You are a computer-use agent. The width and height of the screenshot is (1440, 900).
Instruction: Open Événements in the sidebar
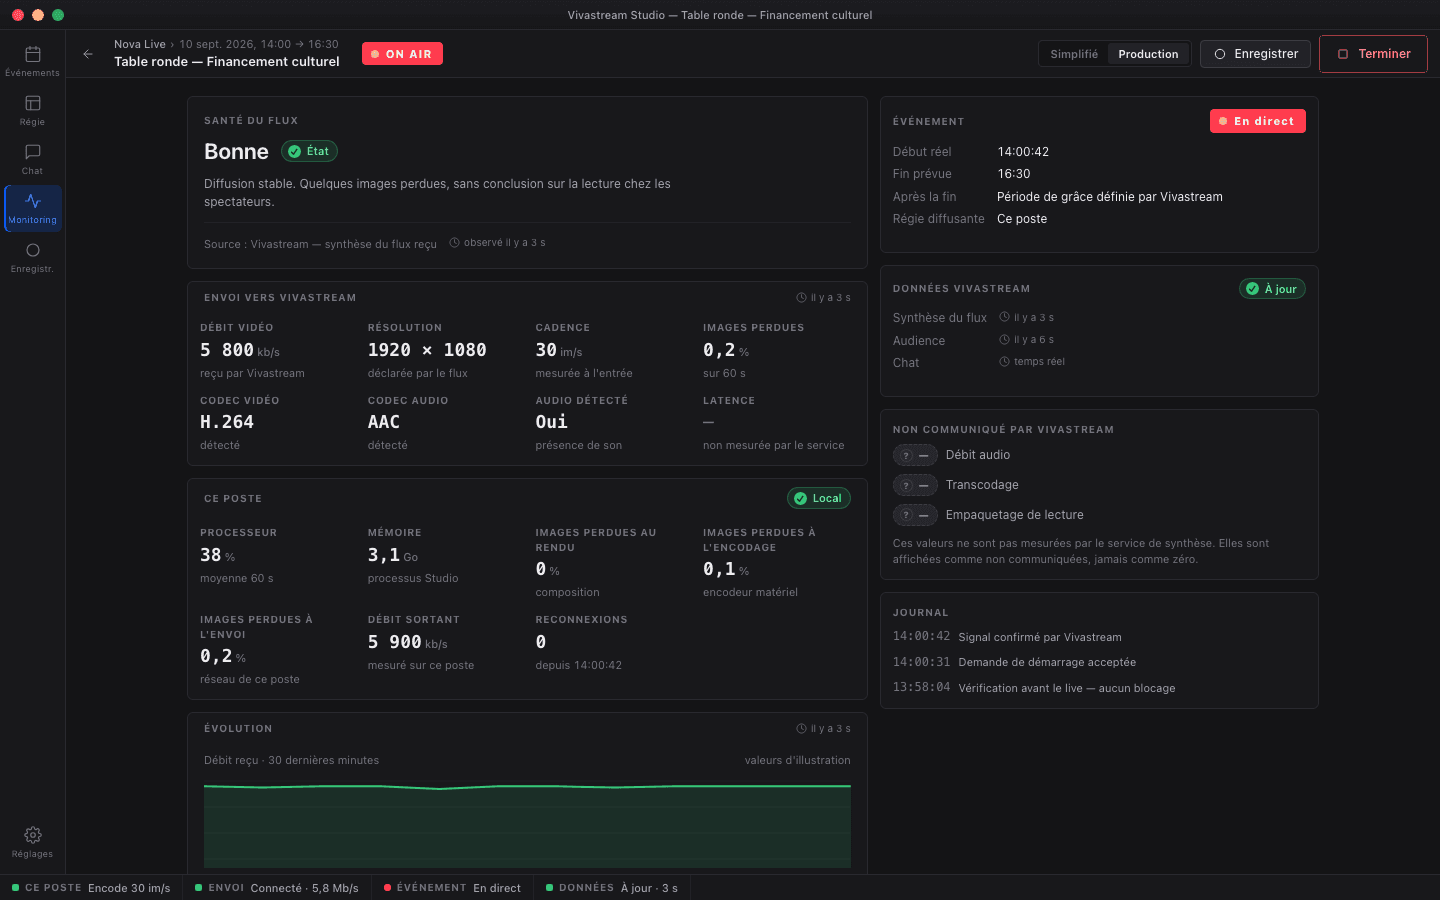coord(32,61)
